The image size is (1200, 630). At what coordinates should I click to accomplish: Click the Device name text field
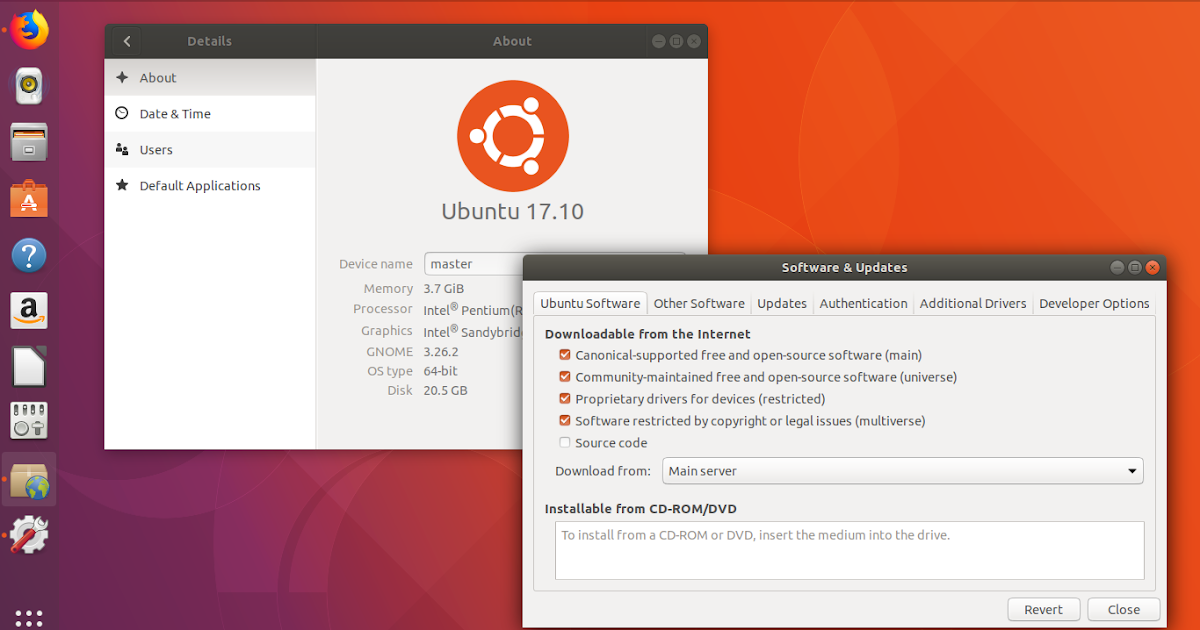[x=475, y=263]
